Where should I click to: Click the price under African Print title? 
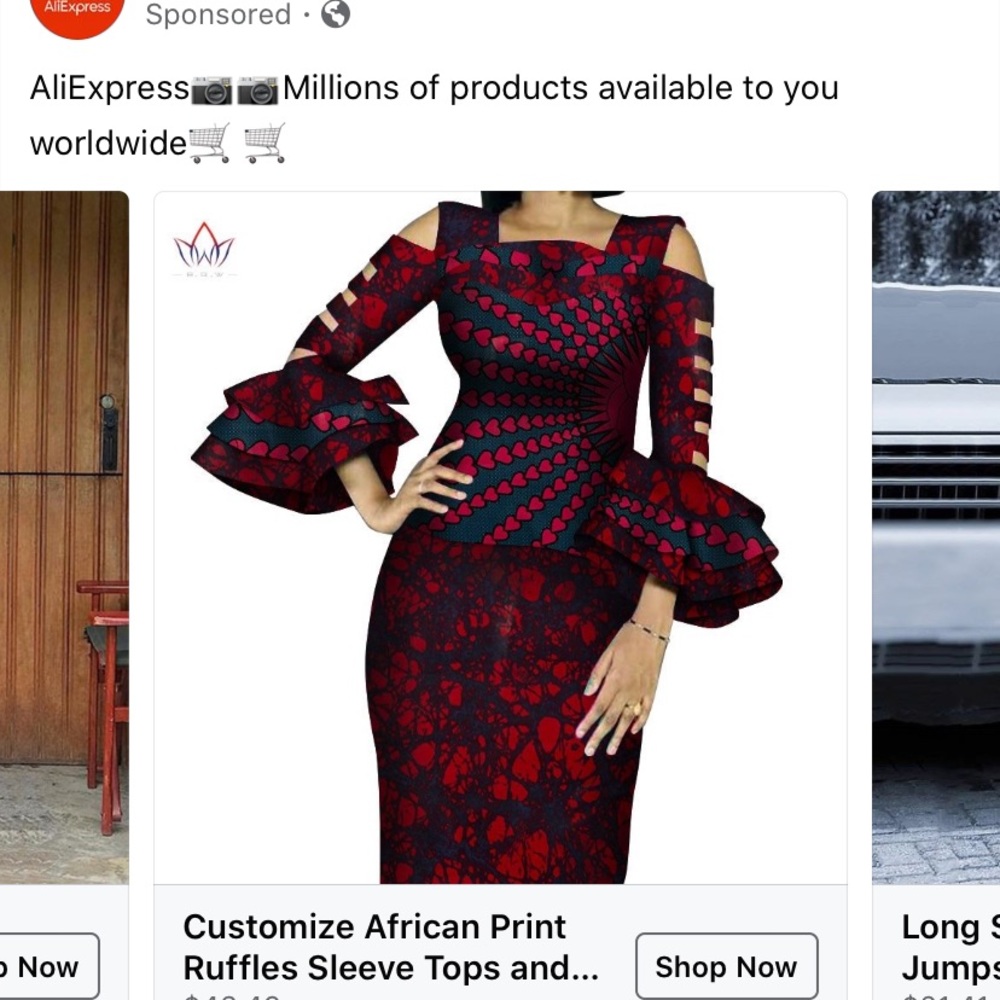[x=232, y=996]
